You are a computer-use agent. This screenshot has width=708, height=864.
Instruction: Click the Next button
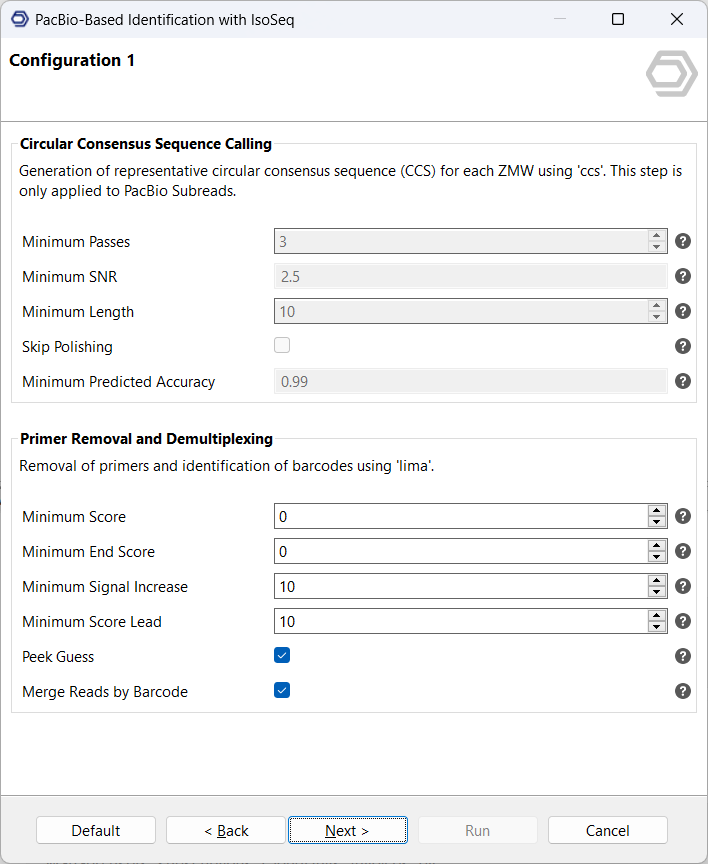(347, 830)
